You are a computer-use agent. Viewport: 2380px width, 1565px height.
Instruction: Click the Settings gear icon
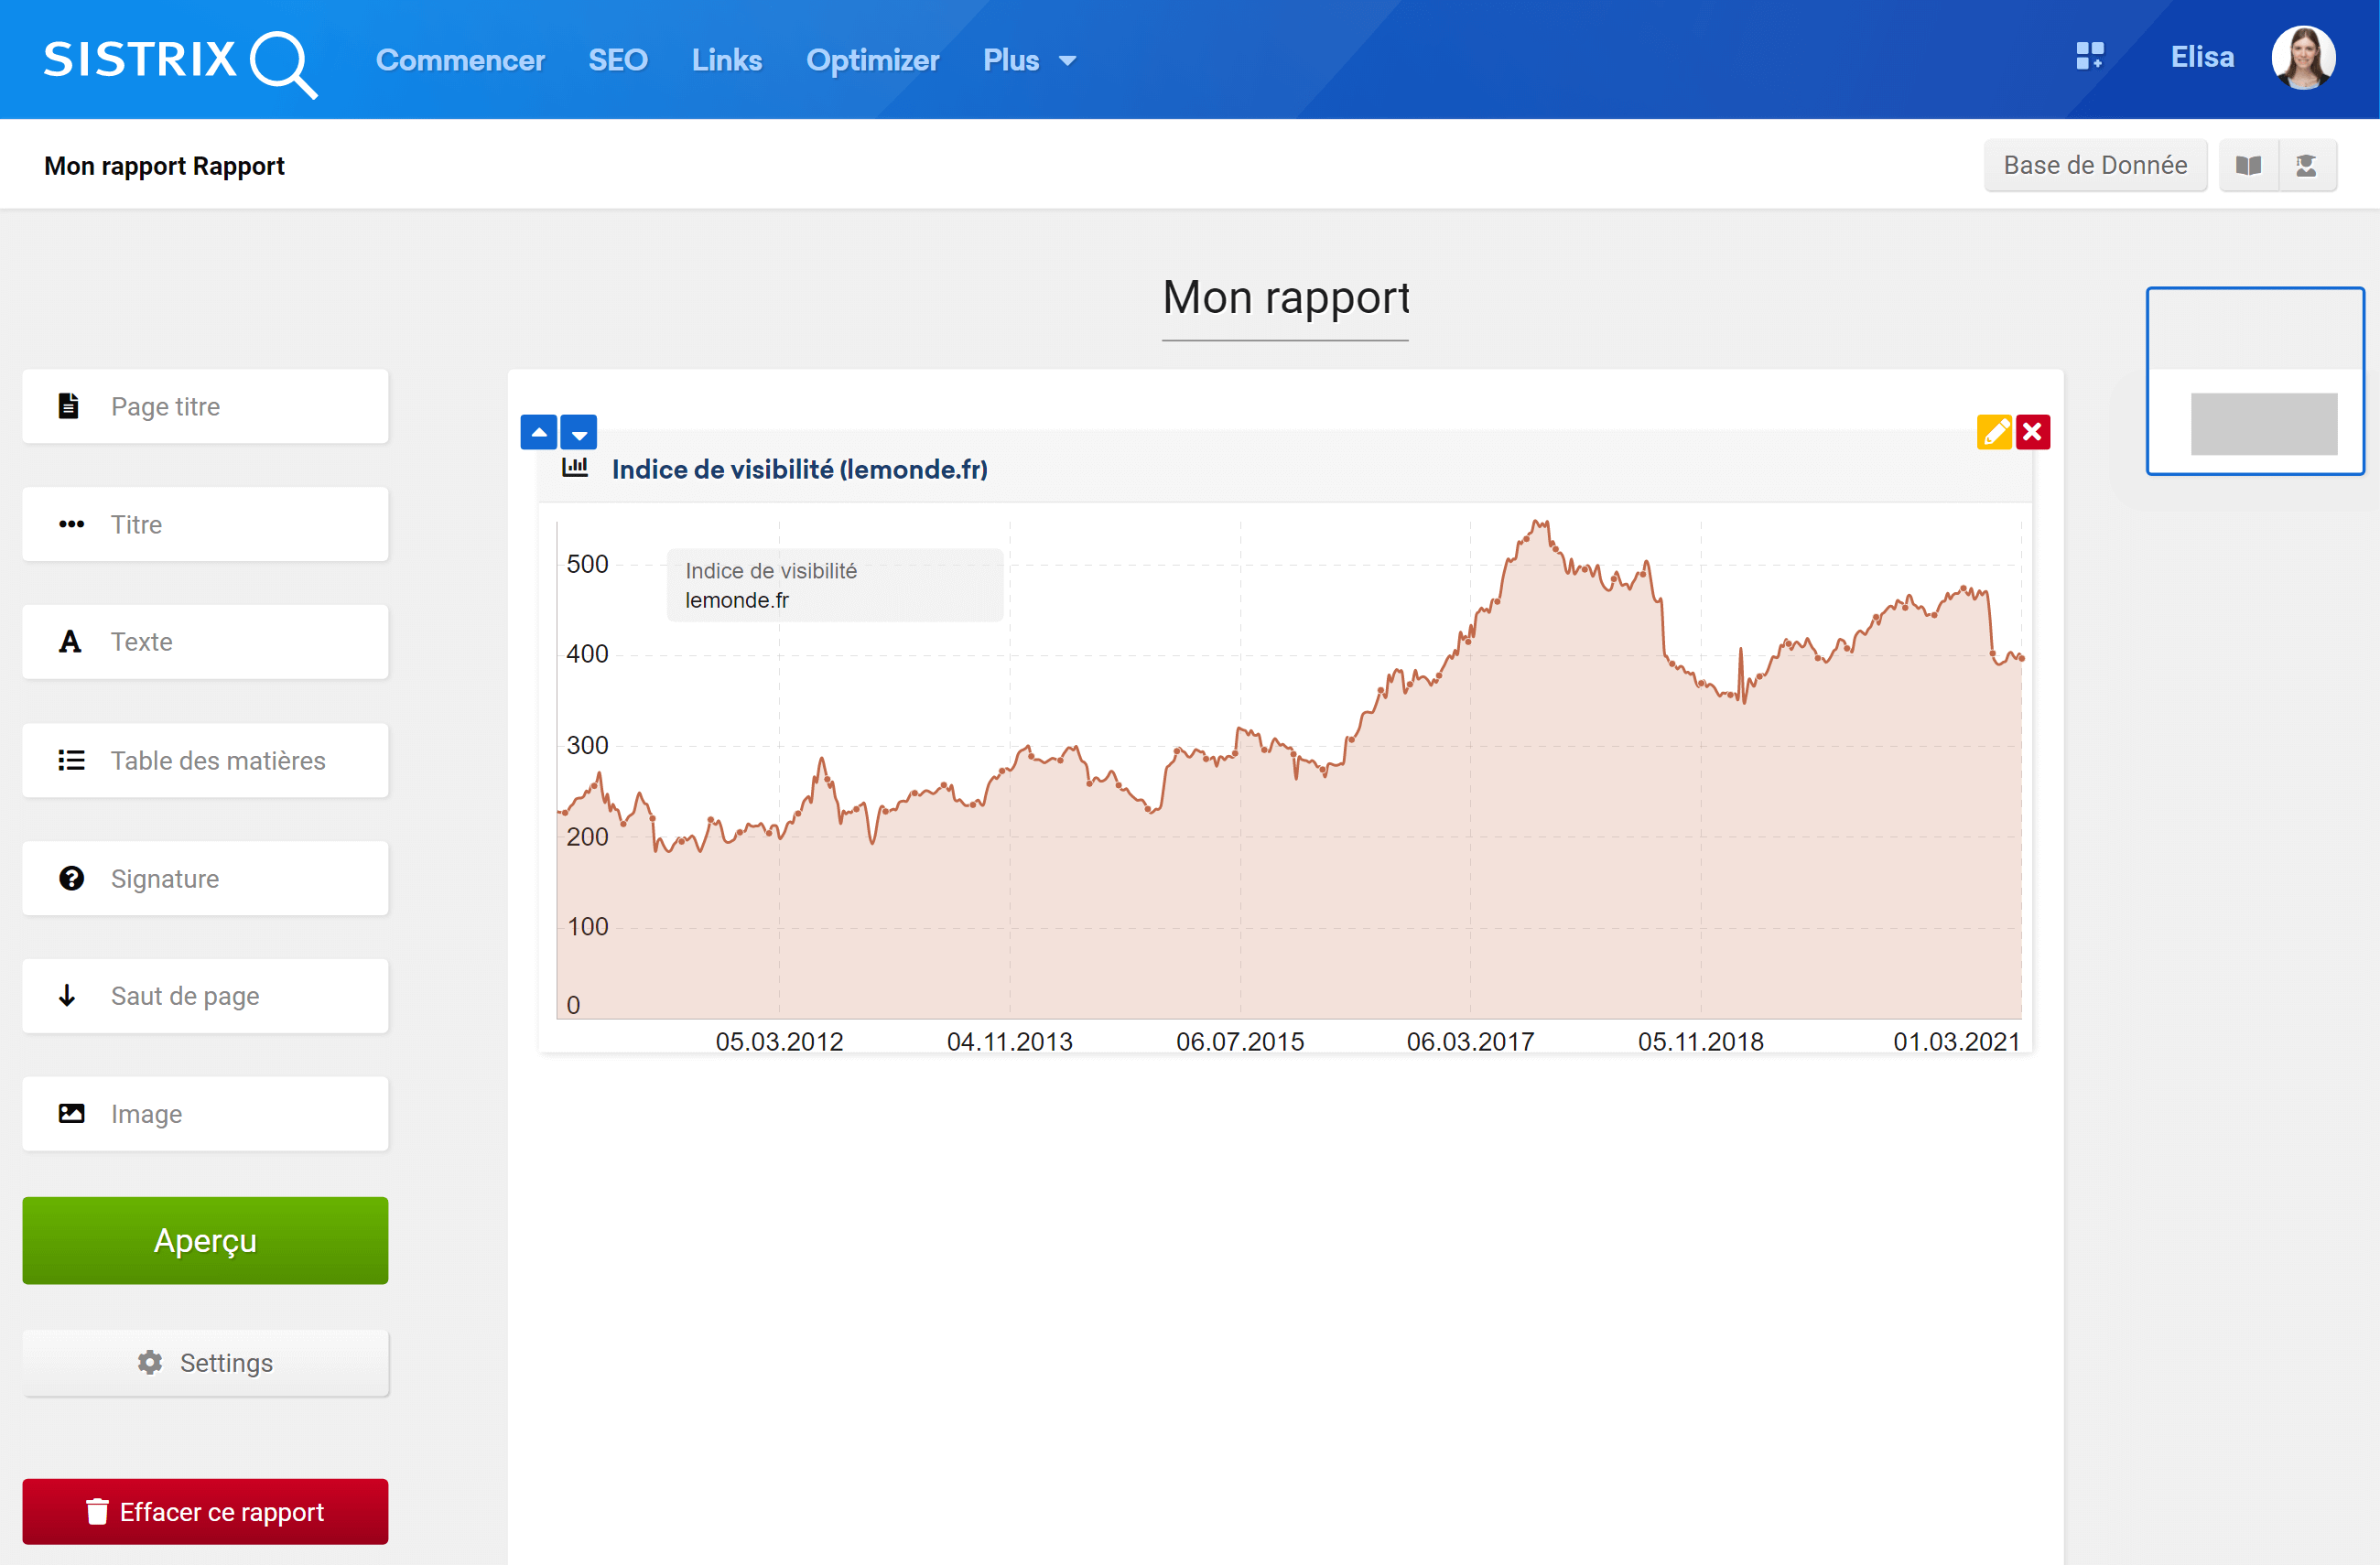click(150, 1362)
